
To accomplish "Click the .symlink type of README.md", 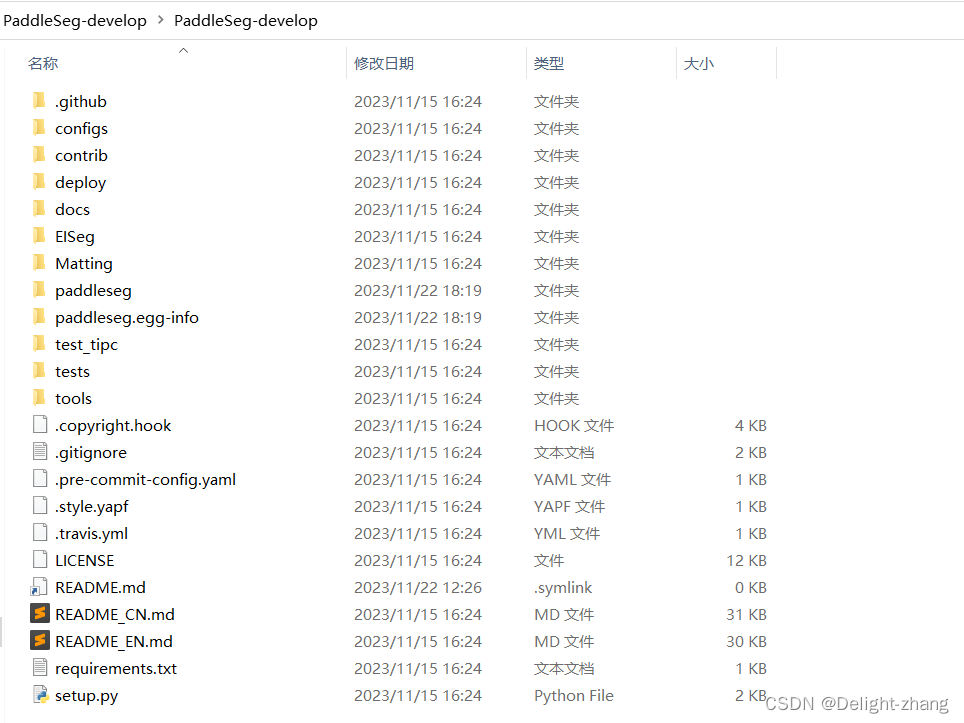I will pyautogui.click(x=563, y=588).
